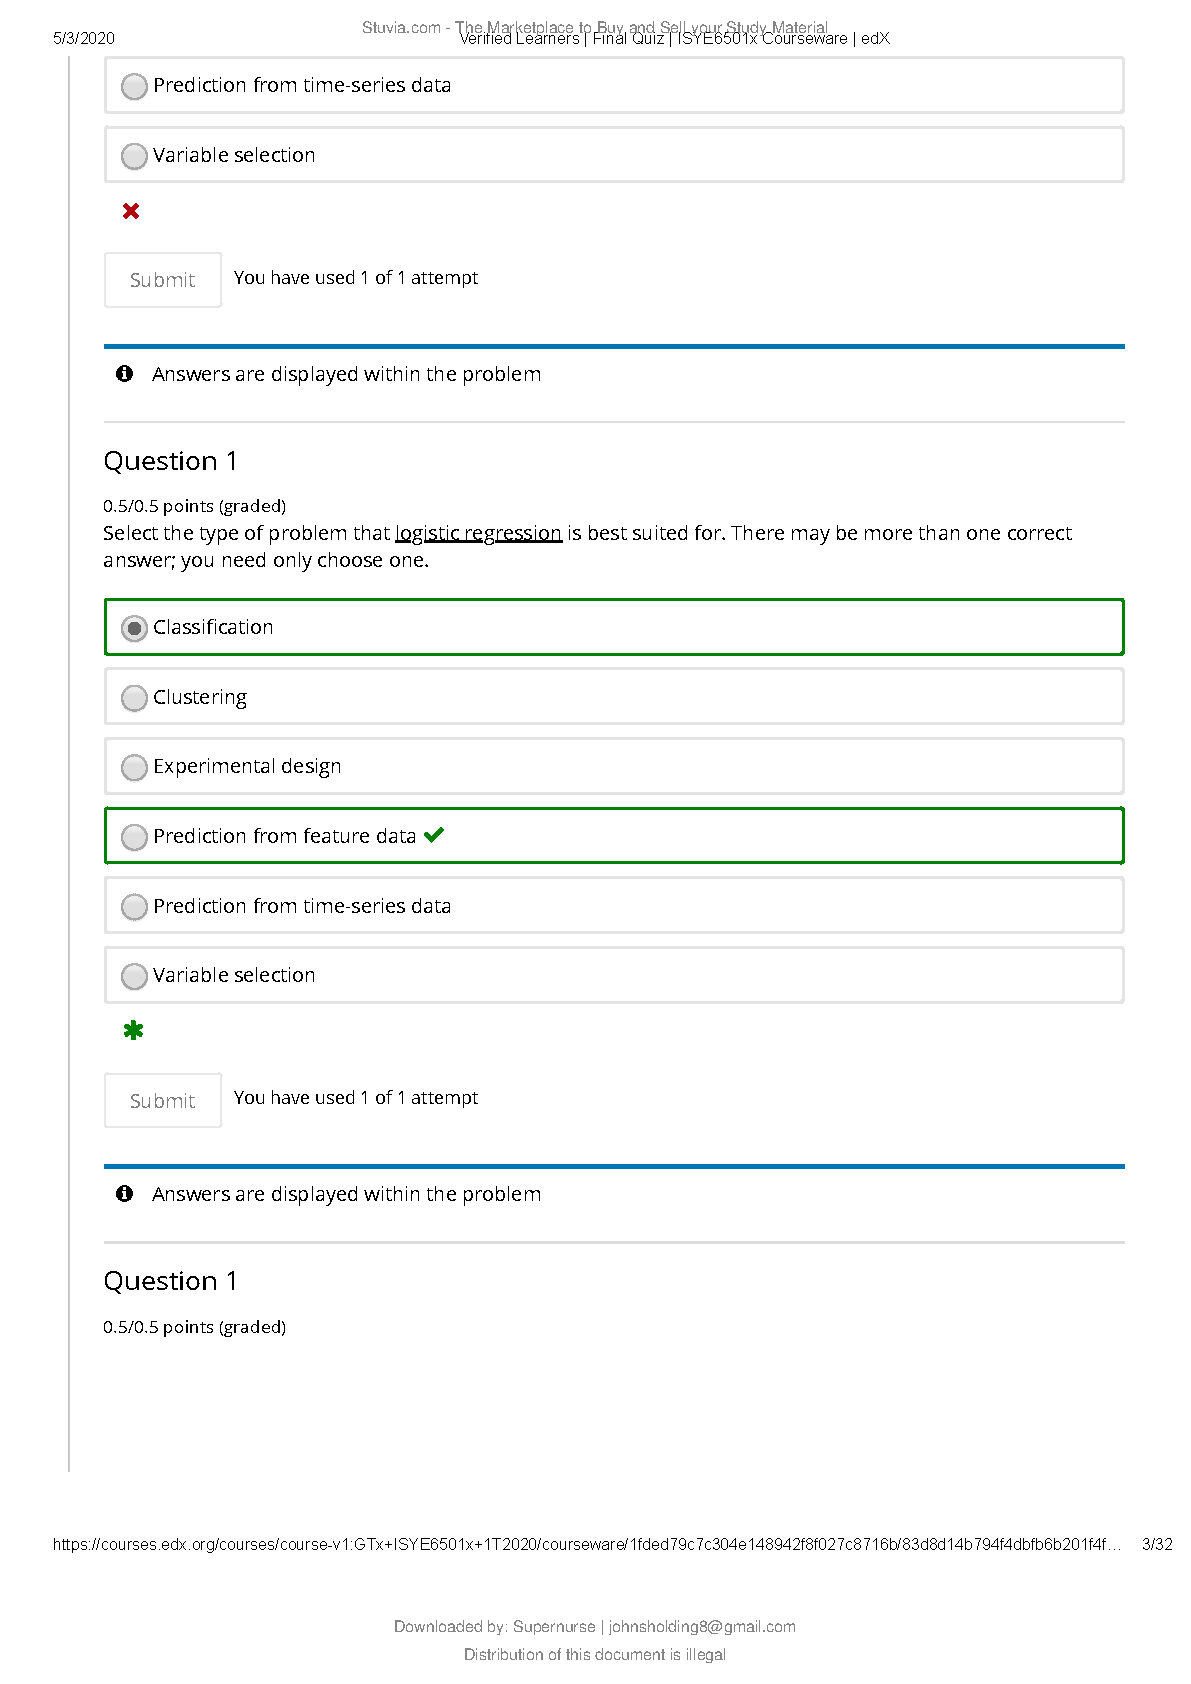Click the green asterisk partial-credit icon
1191x1684 pixels.
point(133,1031)
